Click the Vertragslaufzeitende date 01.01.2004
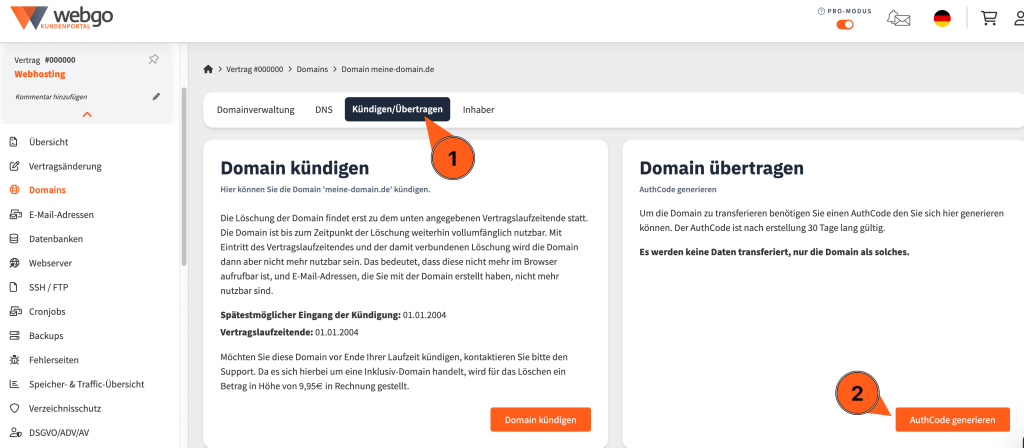The image size is (1024, 448). (x=337, y=332)
